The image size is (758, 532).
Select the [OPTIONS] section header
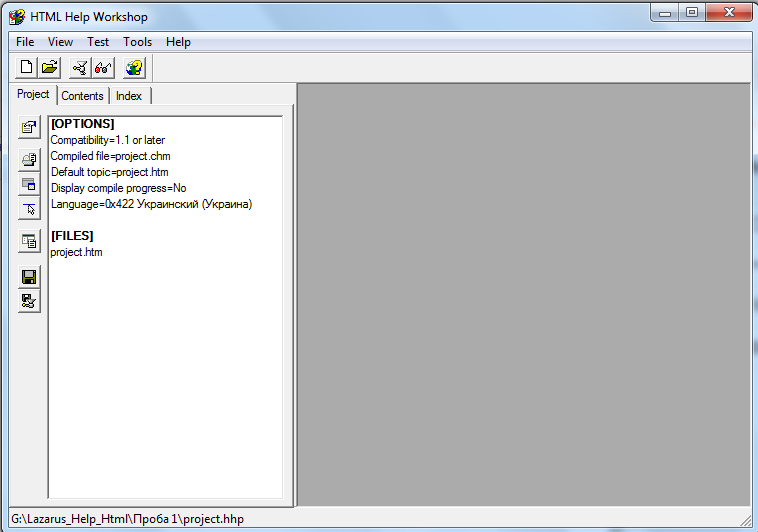(x=83, y=124)
